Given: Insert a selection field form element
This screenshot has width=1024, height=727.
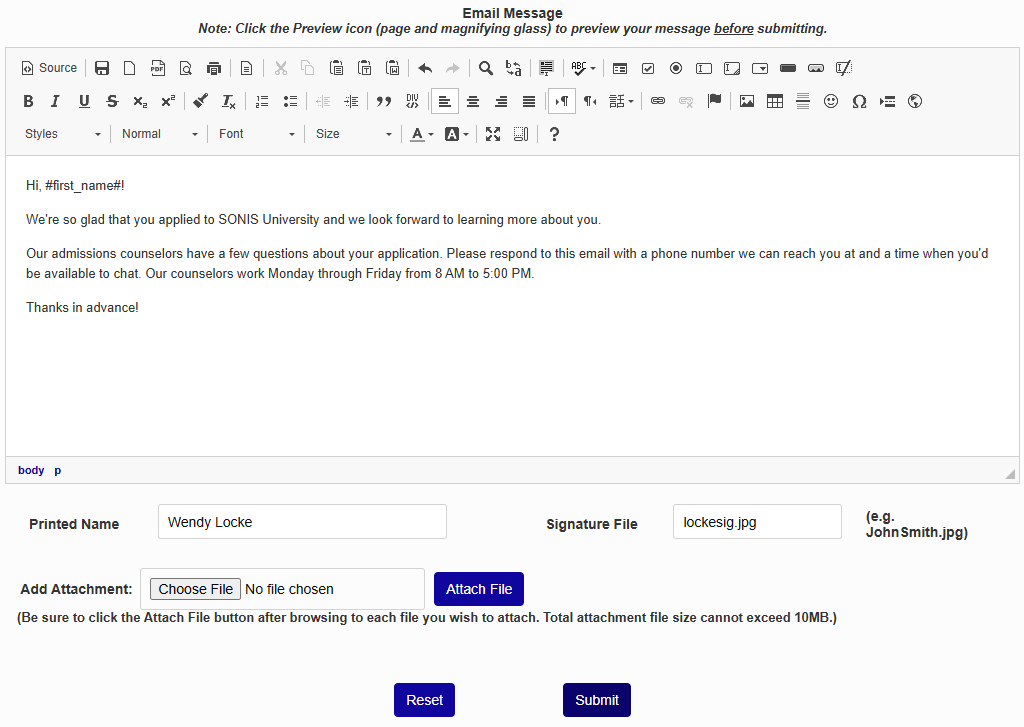Looking at the screenshot, I should (x=760, y=68).
